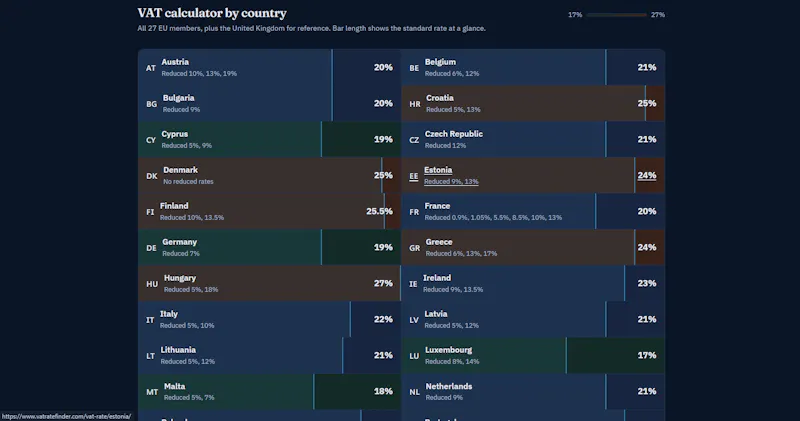The width and height of the screenshot is (800, 421).
Task: Open the Finland VAT rate row
Action: coord(269,211)
